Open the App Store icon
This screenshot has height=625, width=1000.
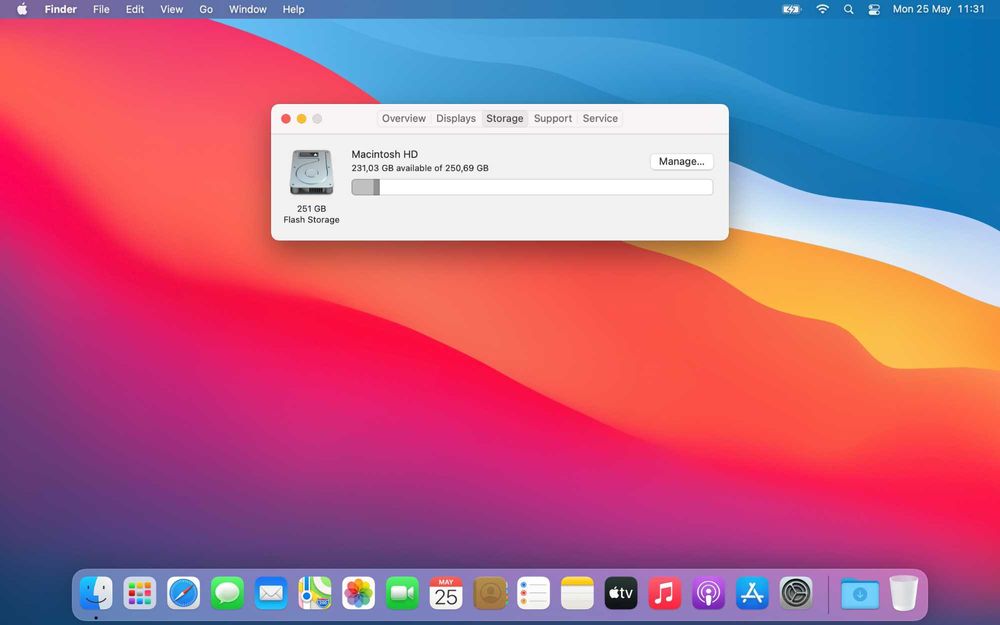[x=752, y=593]
